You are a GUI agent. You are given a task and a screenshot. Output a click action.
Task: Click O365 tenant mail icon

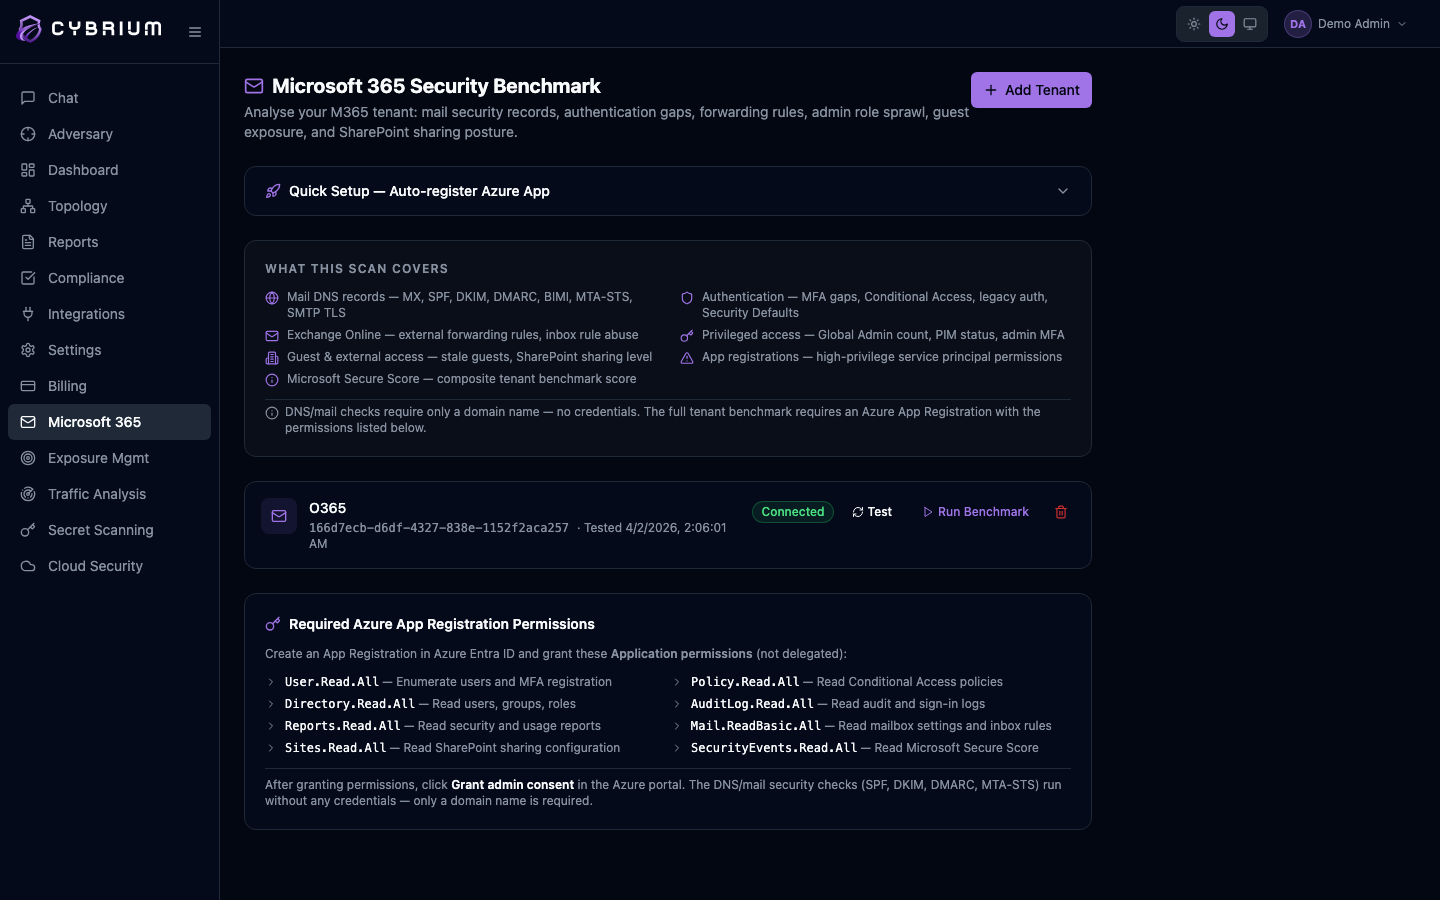[279, 516]
